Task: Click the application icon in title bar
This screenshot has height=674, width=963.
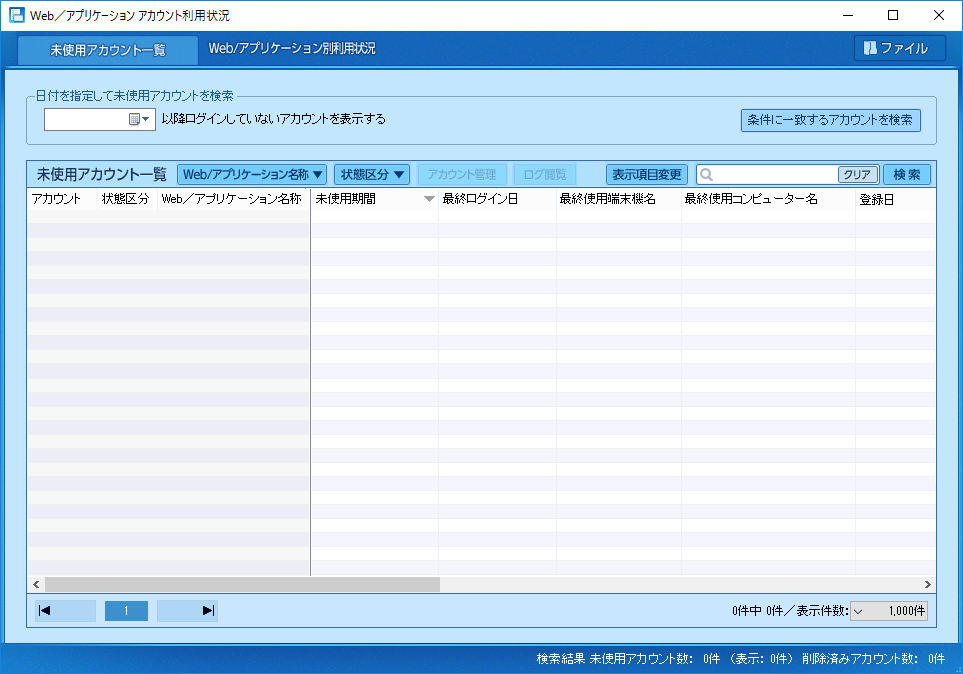Action: (x=17, y=15)
